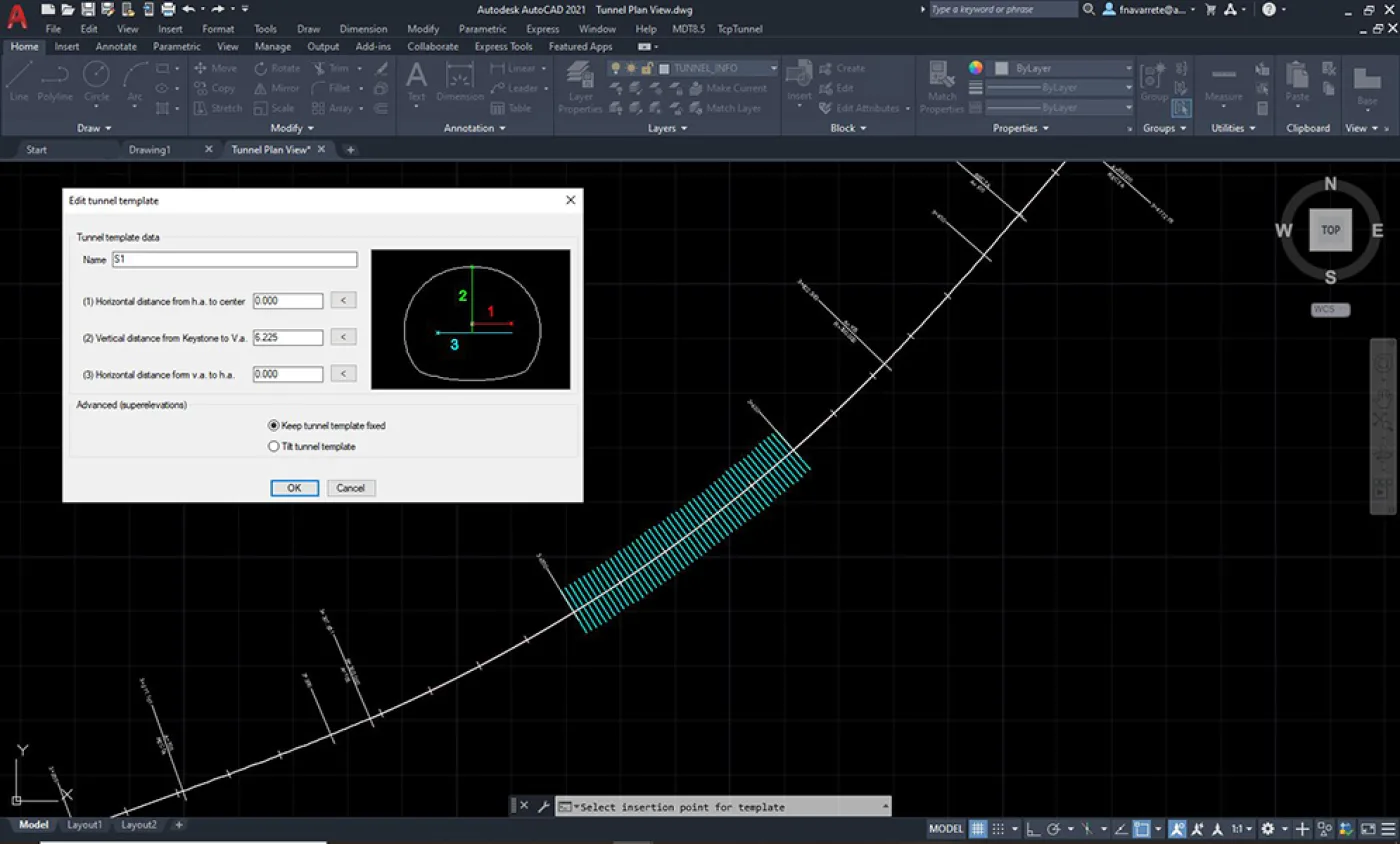The image size is (1400, 844).
Task: Click the Move tool in Modify panel
Action: click(x=215, y=68)
